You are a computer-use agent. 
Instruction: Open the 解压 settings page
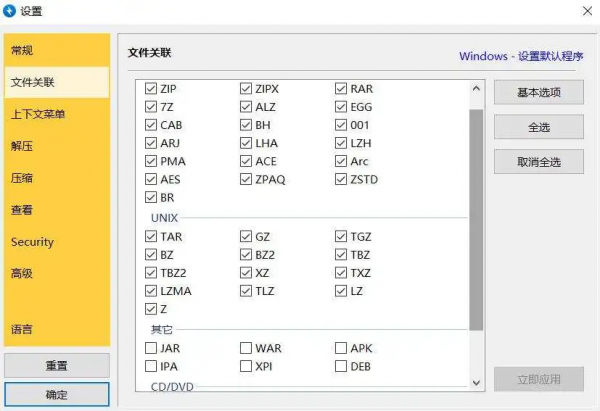tap(57, 146)
